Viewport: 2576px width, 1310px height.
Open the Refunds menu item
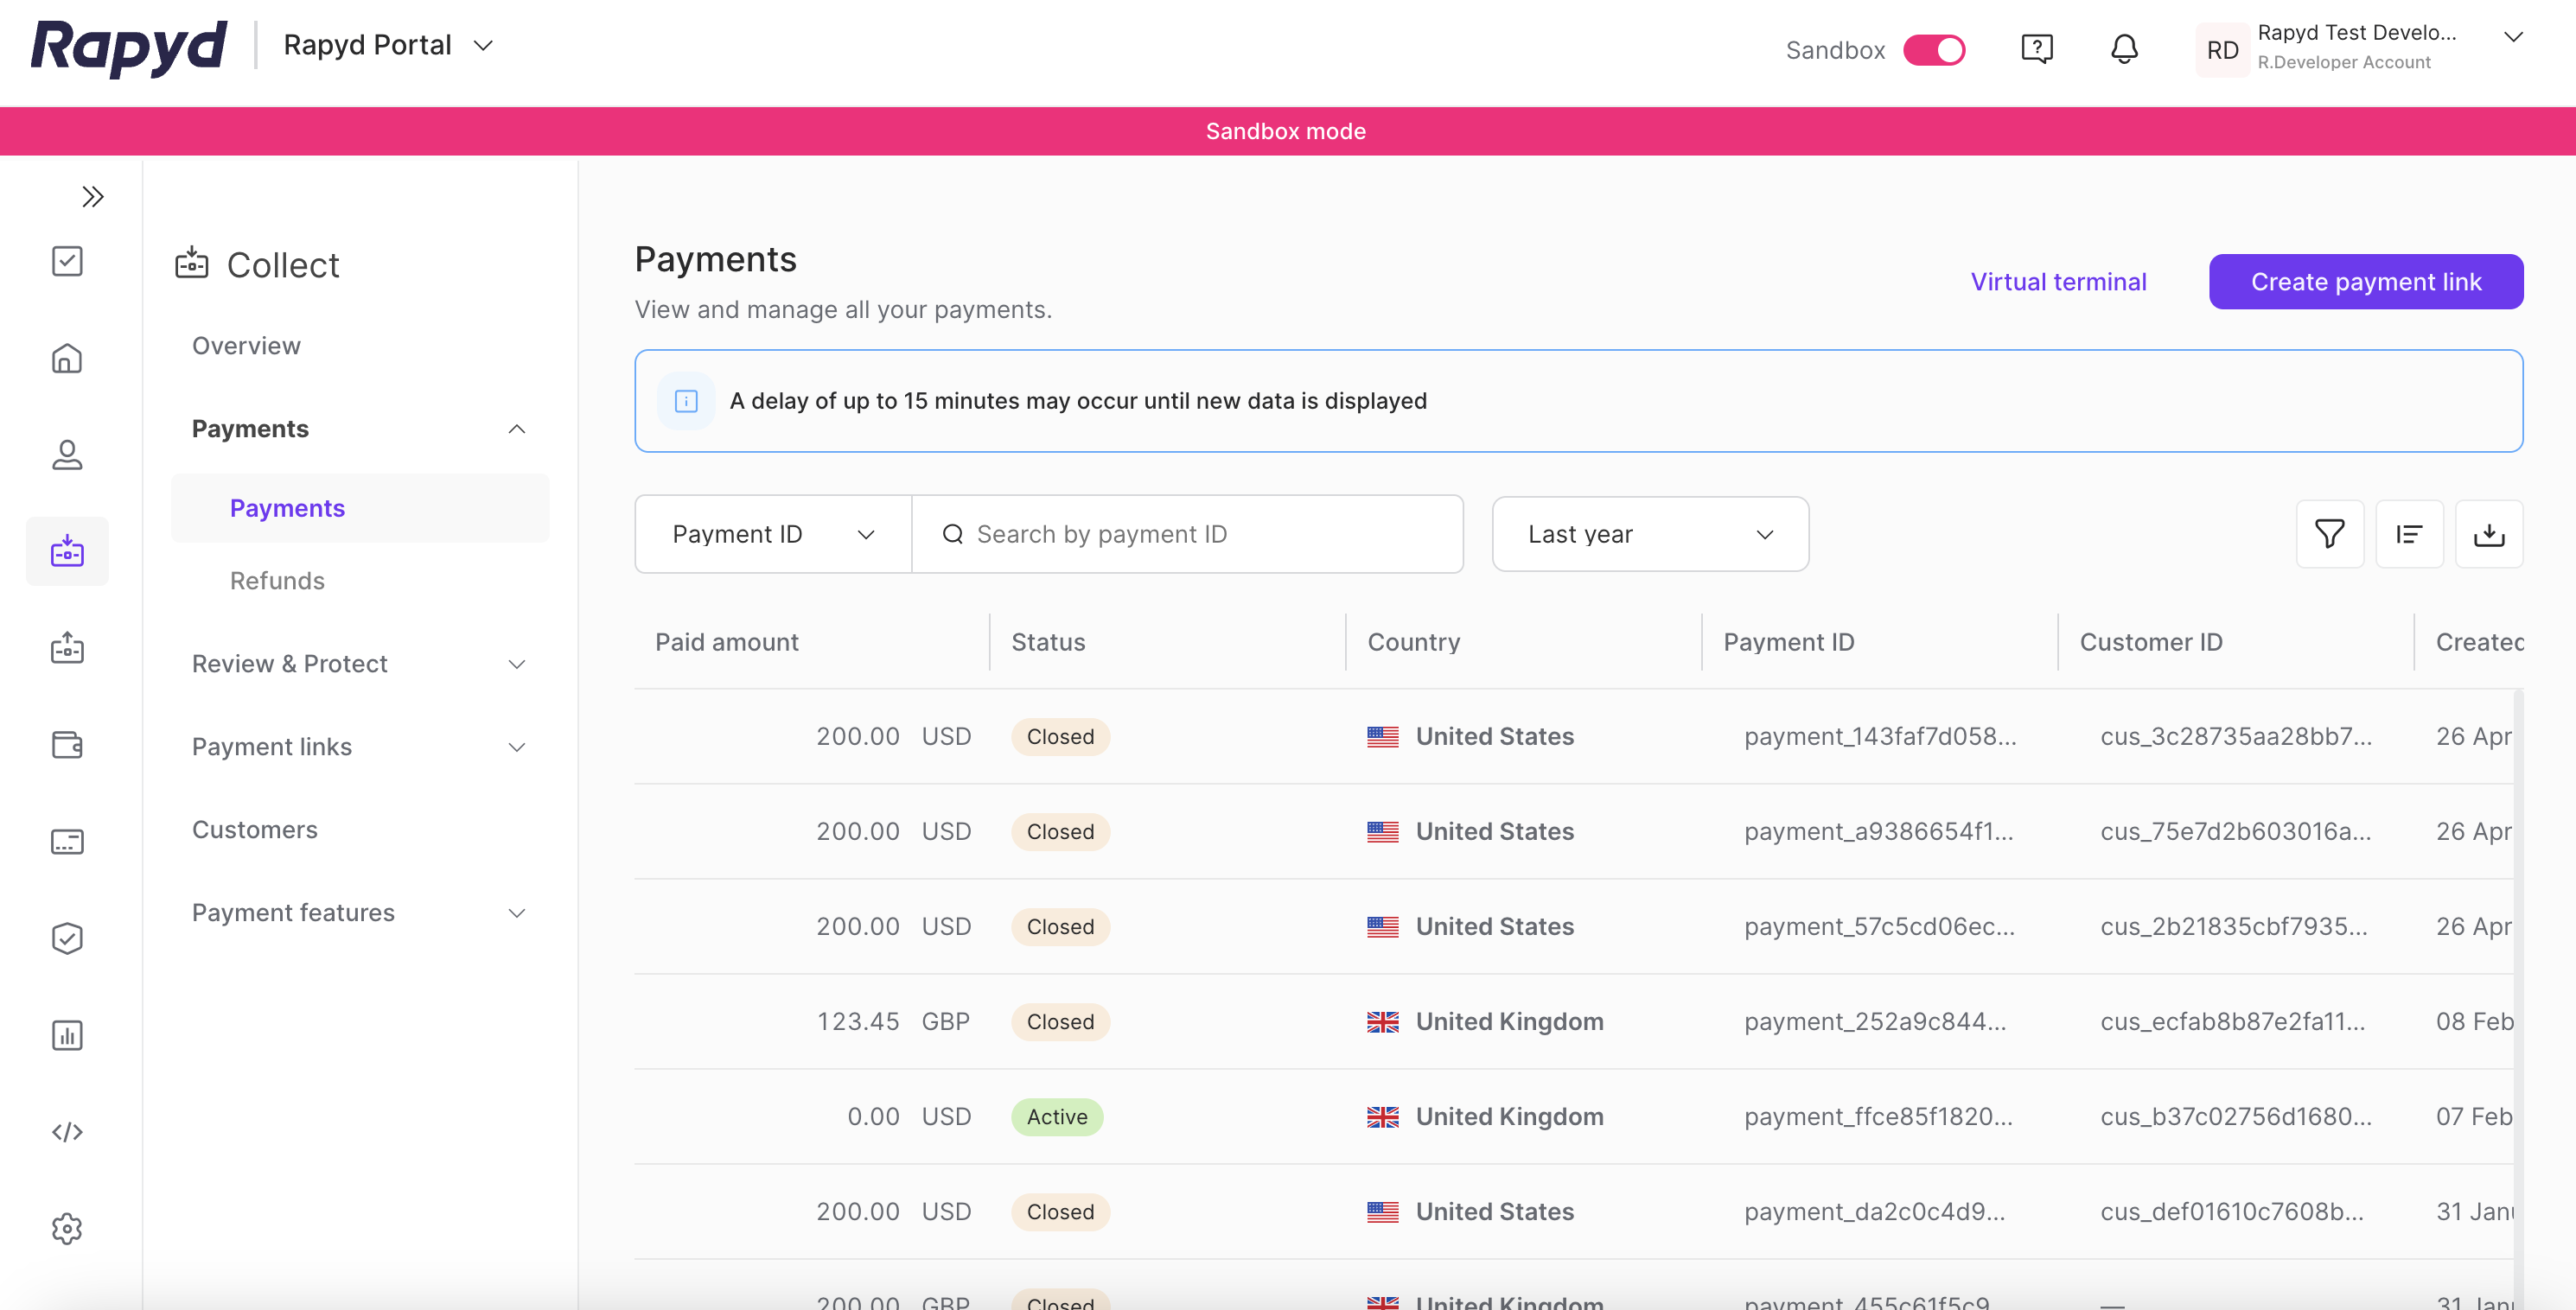coord(277,581)
